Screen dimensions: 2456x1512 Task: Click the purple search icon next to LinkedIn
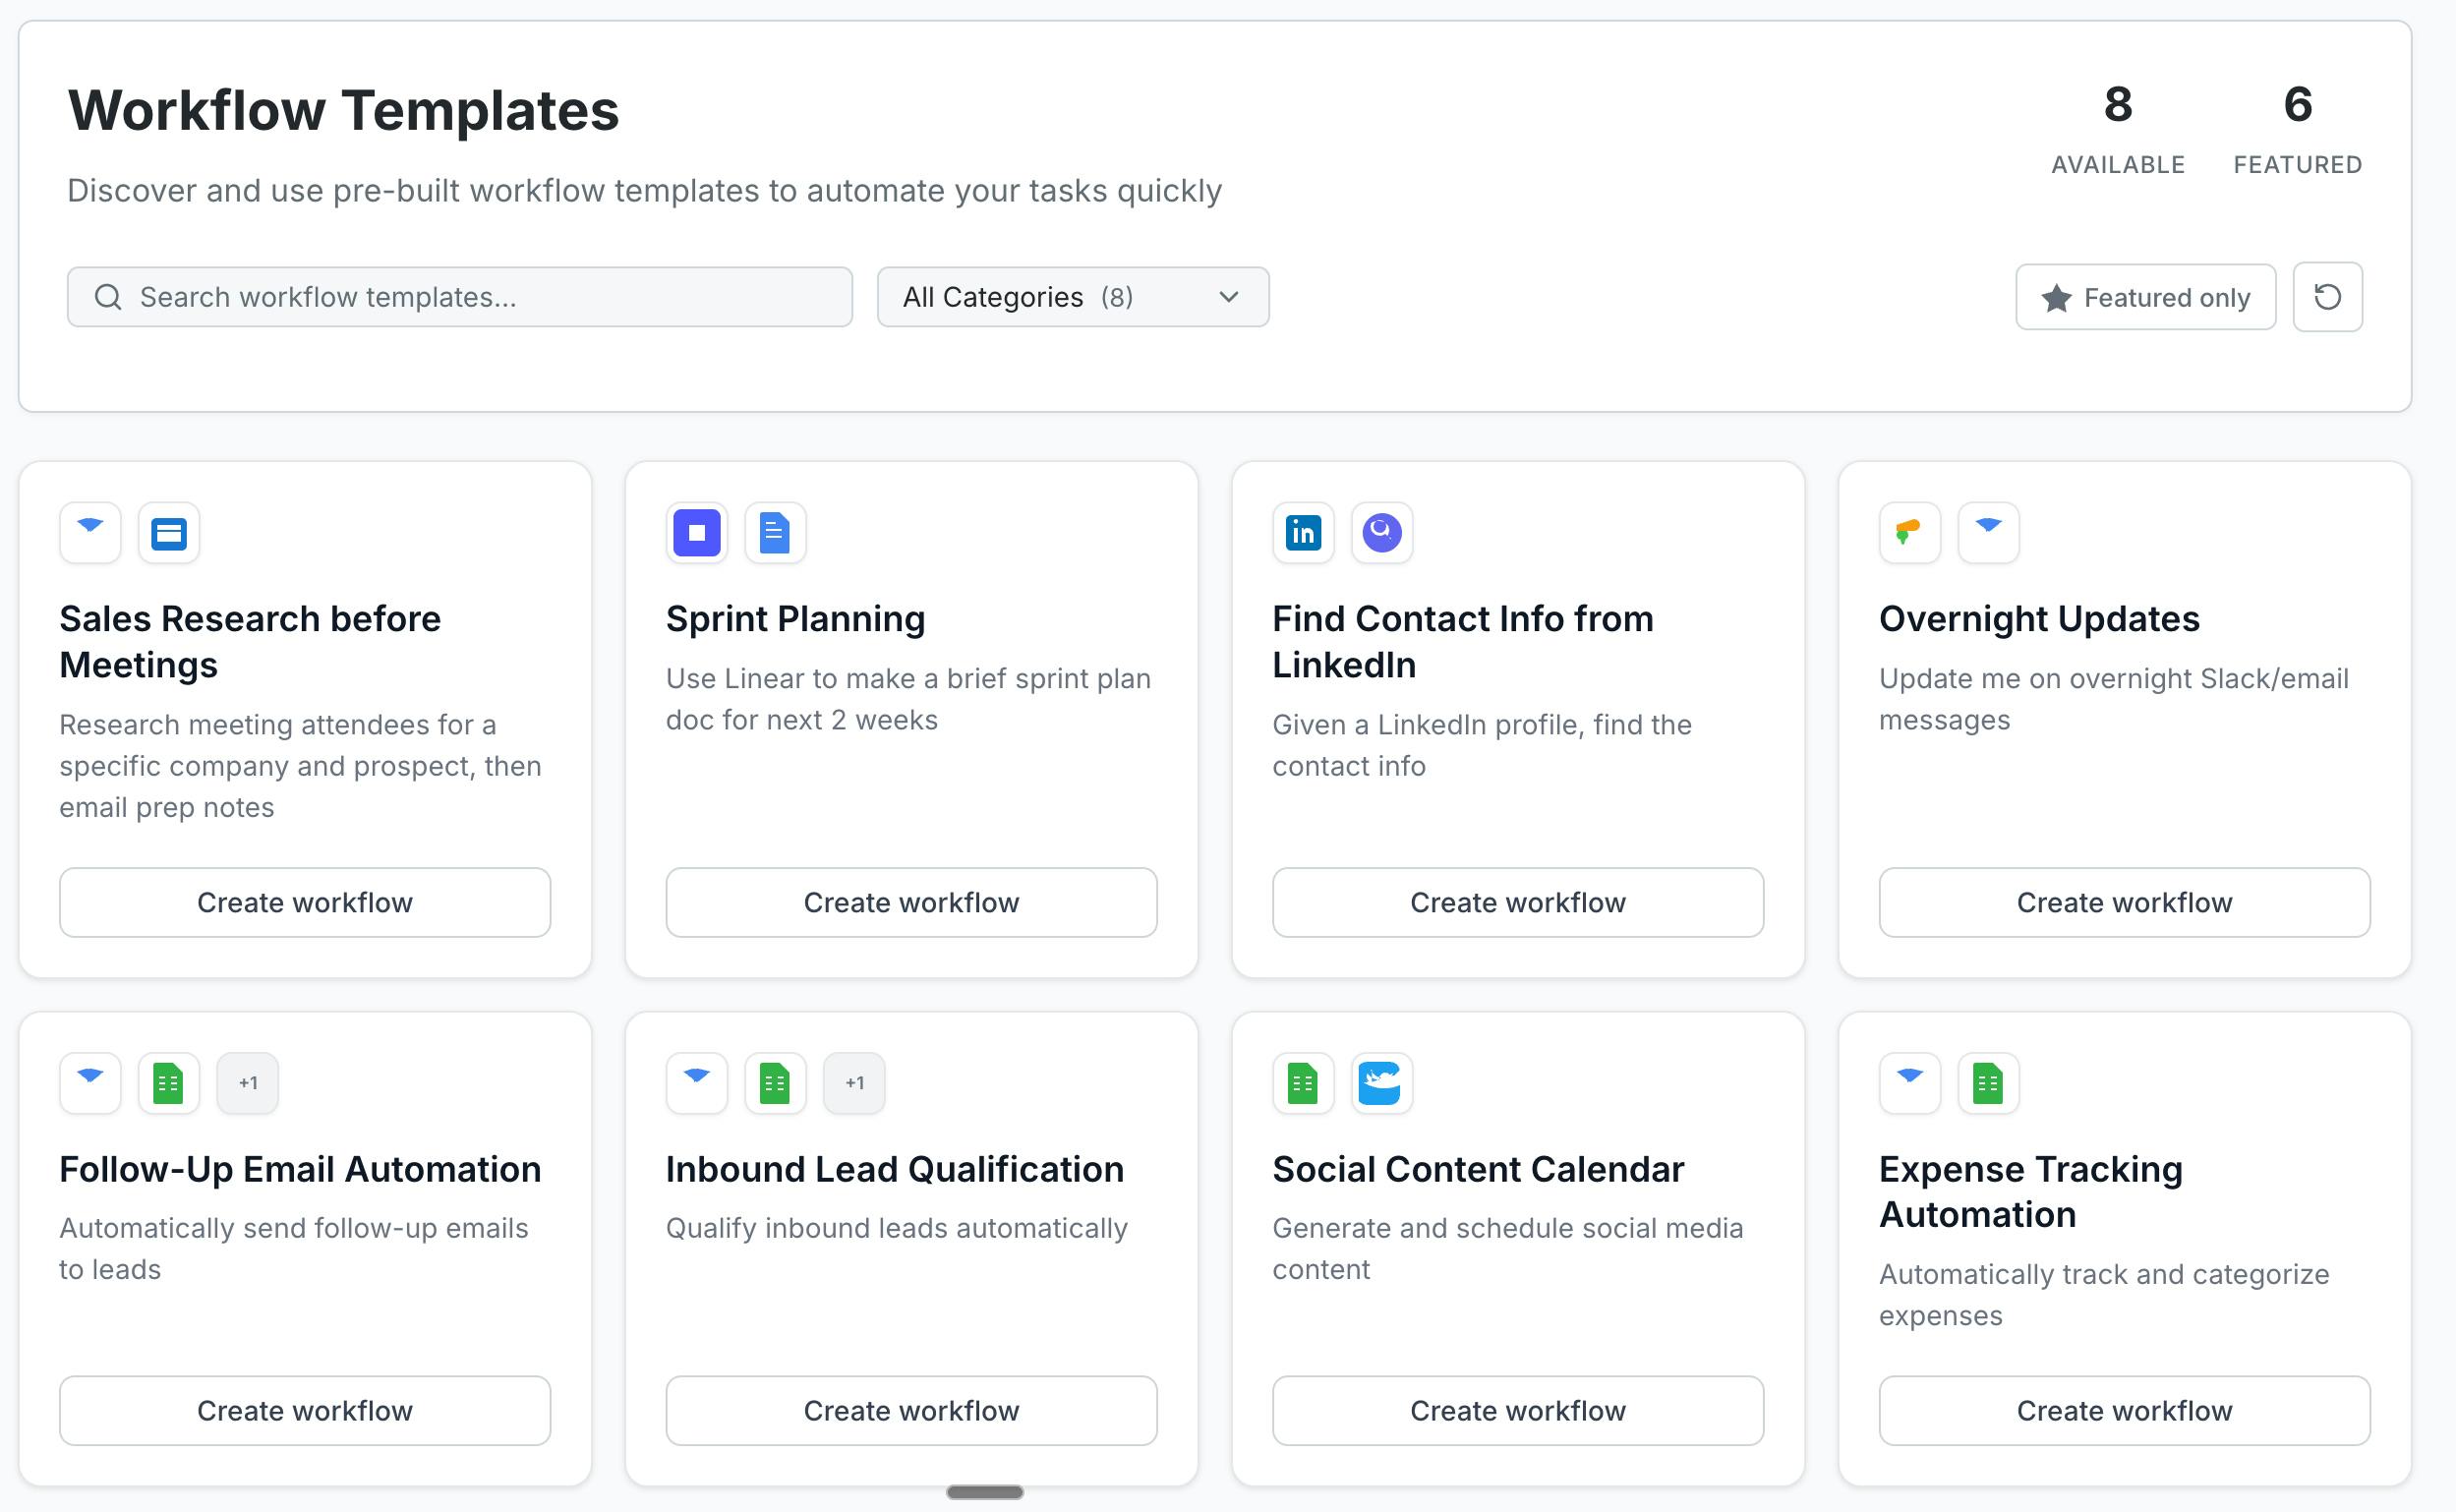pyautogui.click(x=1381, y=532)
